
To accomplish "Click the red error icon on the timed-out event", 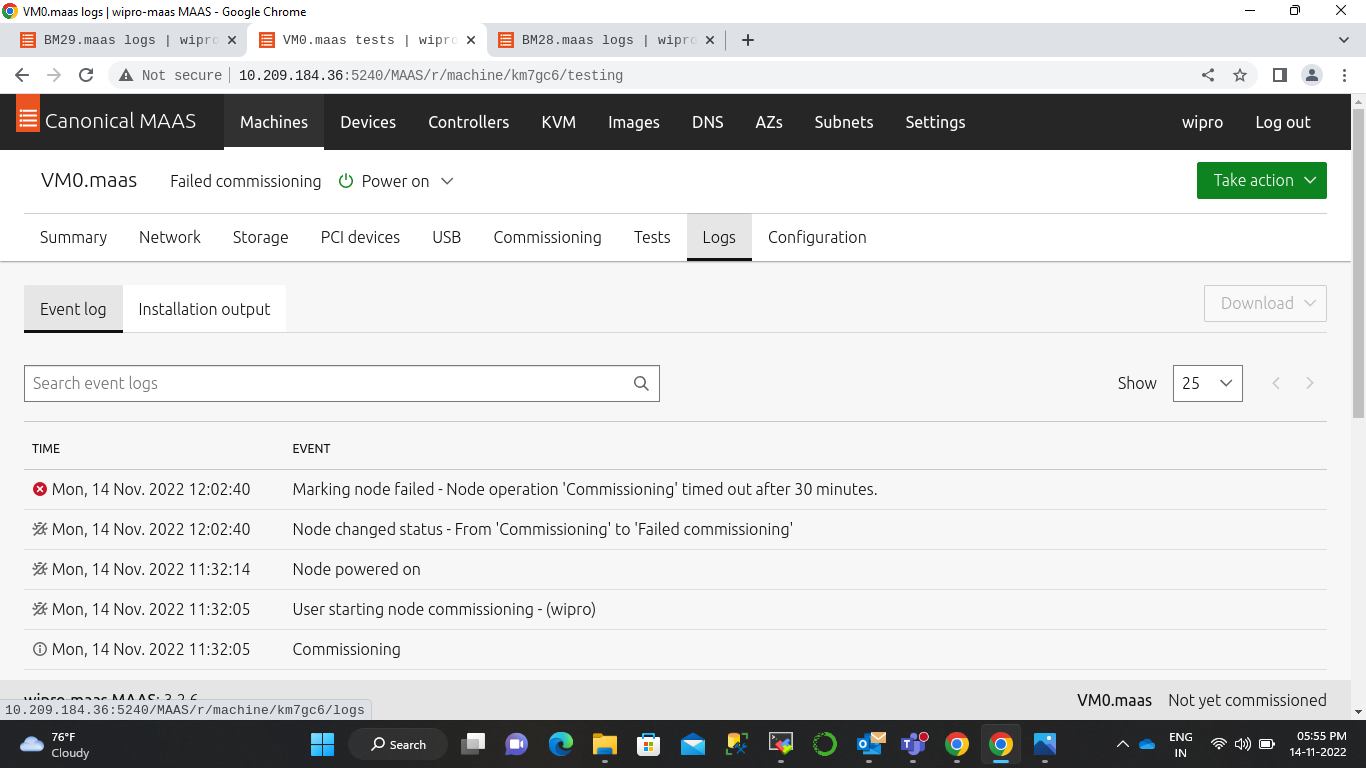I will [40, 489].
